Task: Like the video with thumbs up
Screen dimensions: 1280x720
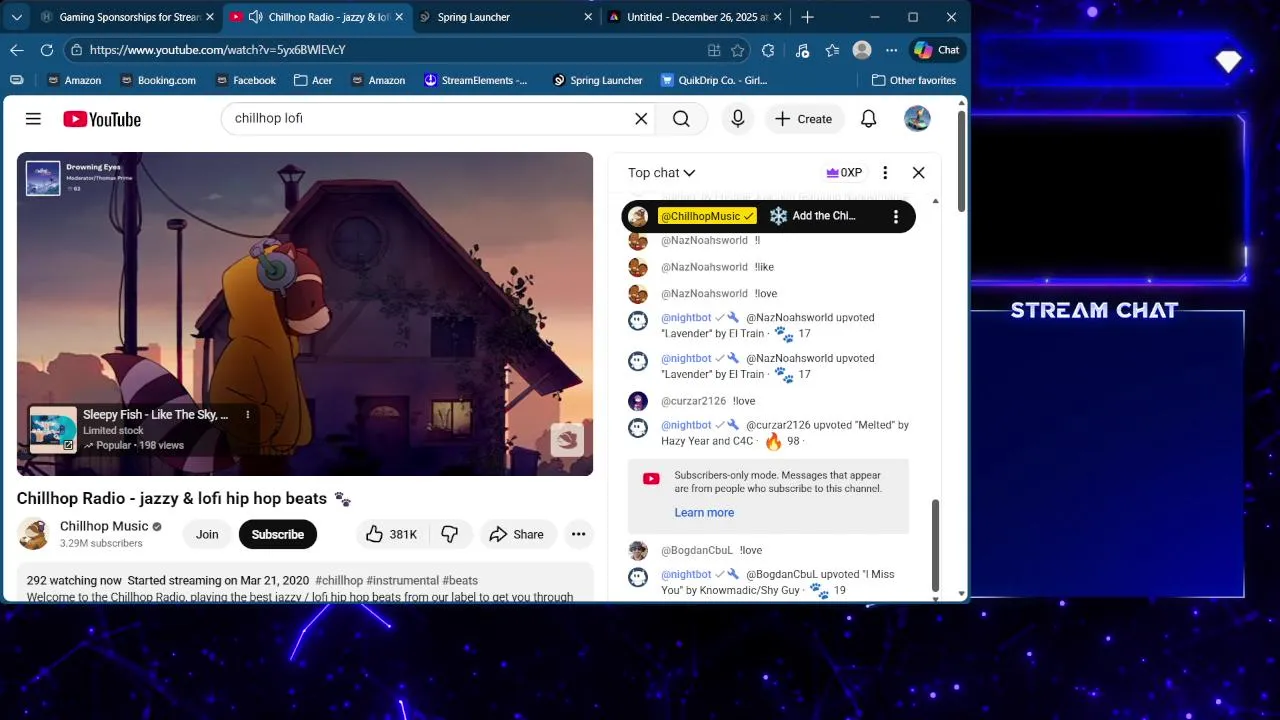Action: pyautogui.click(x=391, y=534)
